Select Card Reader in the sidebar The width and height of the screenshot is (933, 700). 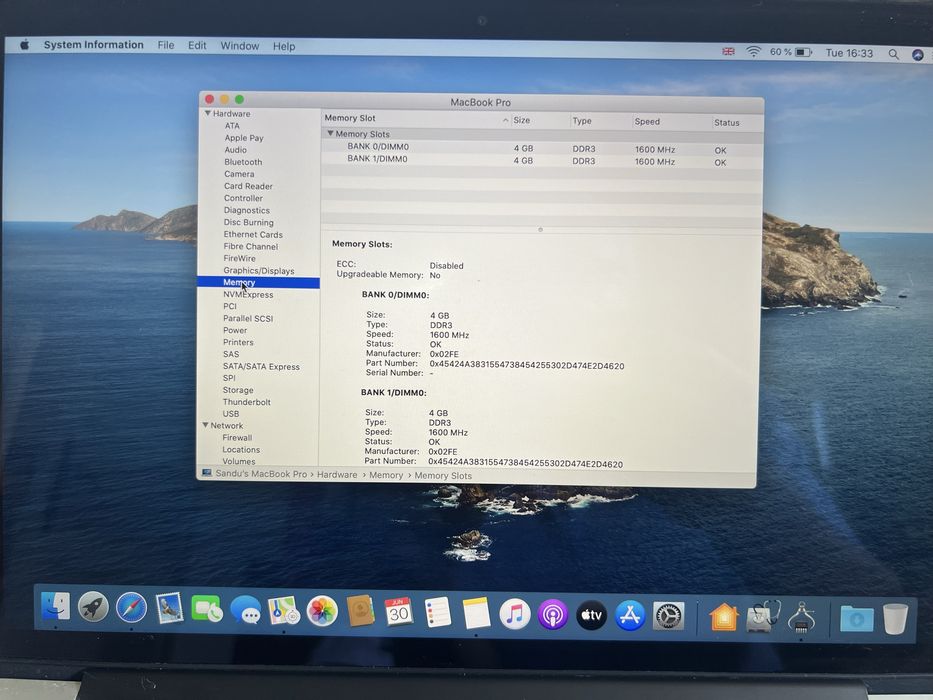tap(249, 186)
